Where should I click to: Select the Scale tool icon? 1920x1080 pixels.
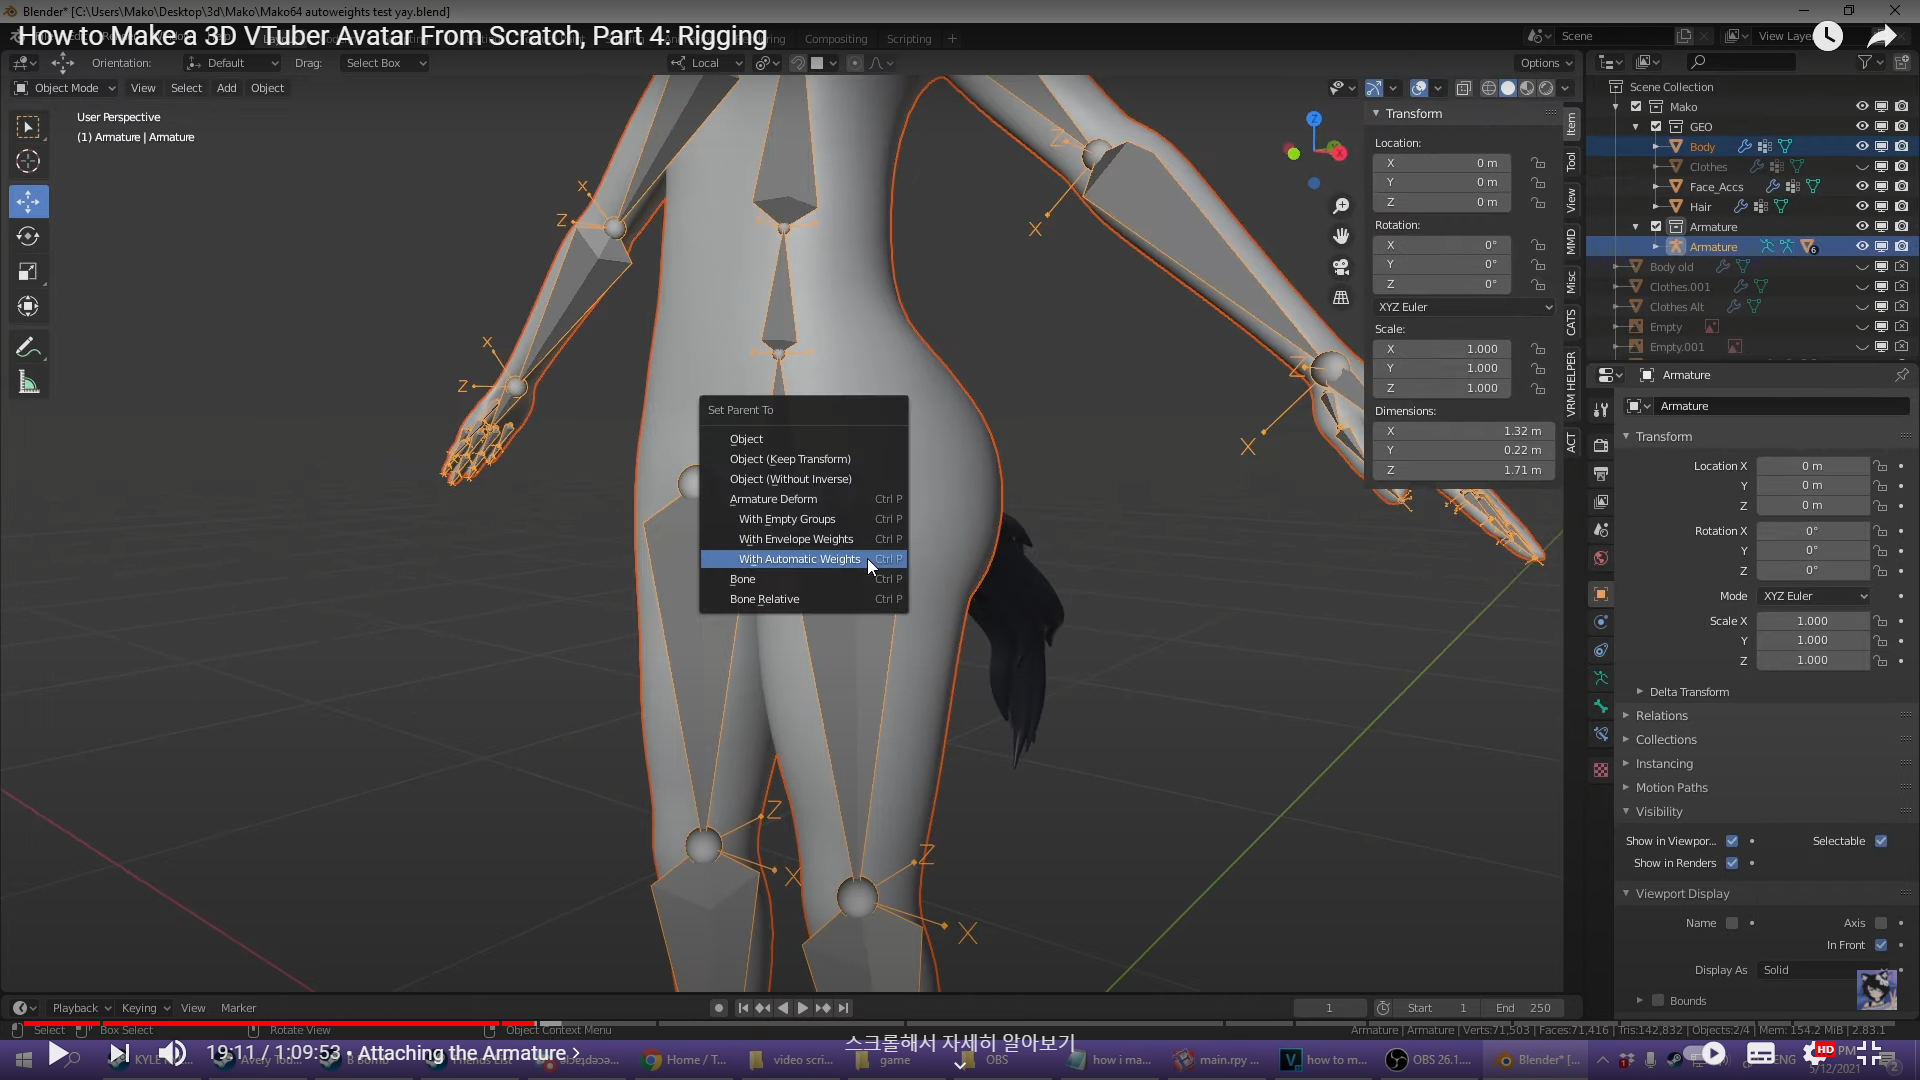28,272
